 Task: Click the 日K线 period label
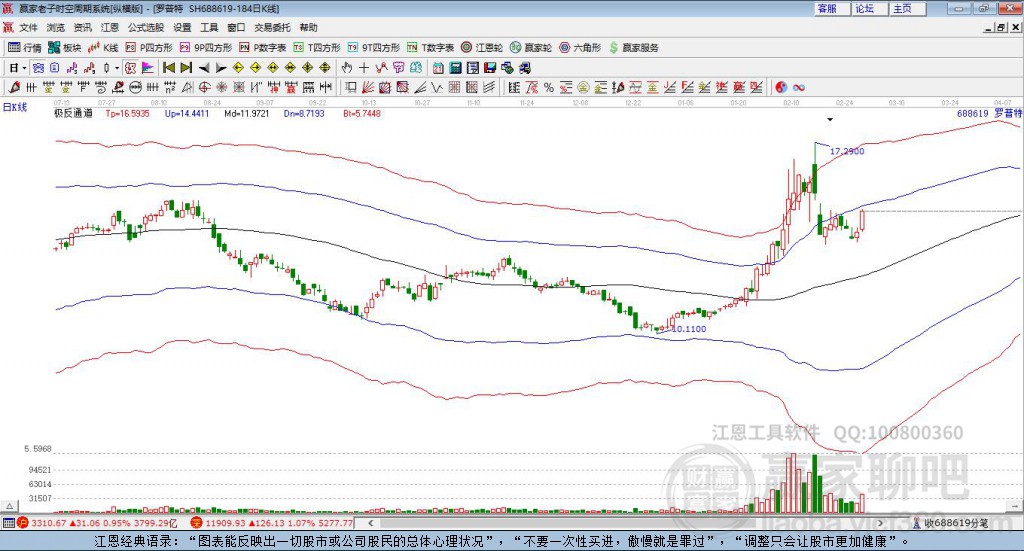click(x=15, y=107)
